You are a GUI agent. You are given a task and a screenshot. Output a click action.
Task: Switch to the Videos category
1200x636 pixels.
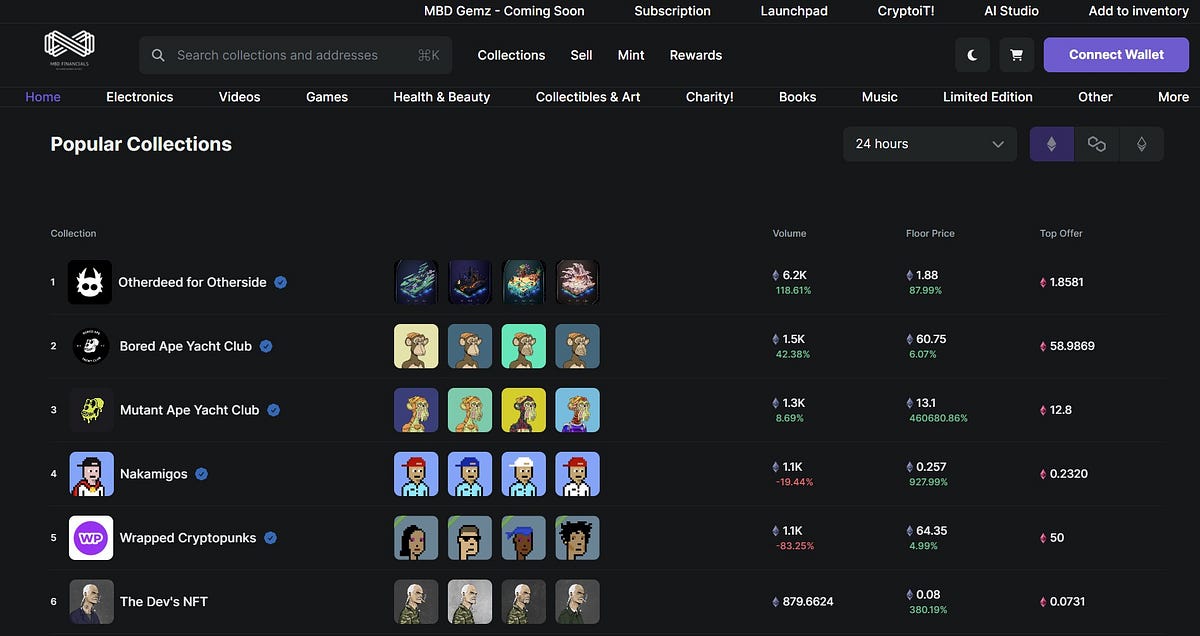click(239, 97)
